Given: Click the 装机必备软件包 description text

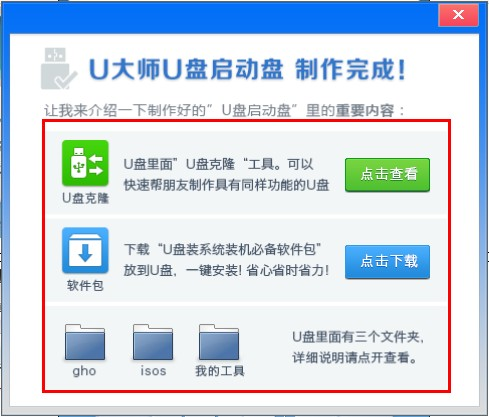Looking at the screenshot, I should (226, 260).
